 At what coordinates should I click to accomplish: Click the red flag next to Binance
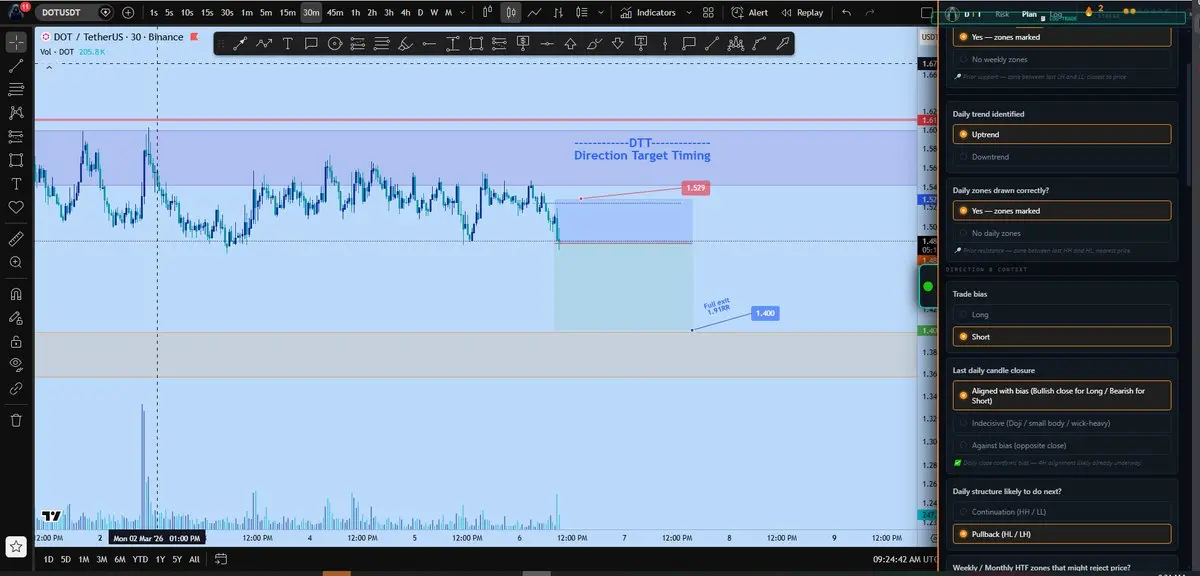[x=193, y=37]
